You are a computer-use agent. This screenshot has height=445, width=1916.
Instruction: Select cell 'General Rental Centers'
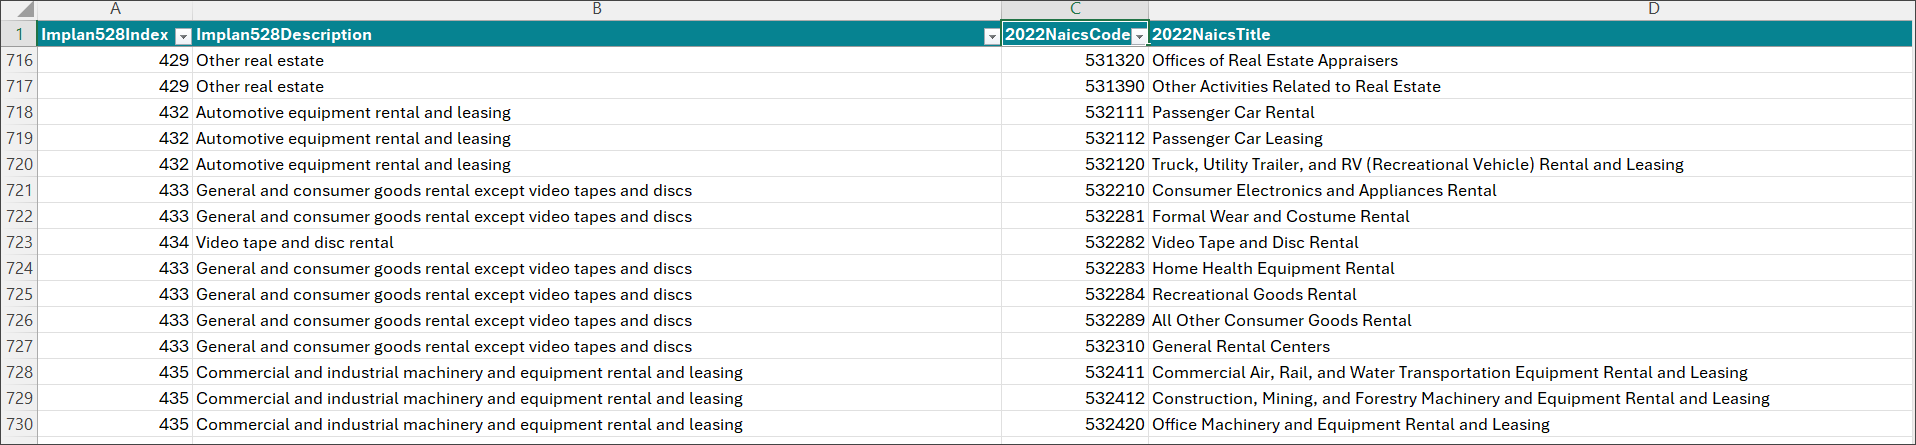coord(1530,346)
